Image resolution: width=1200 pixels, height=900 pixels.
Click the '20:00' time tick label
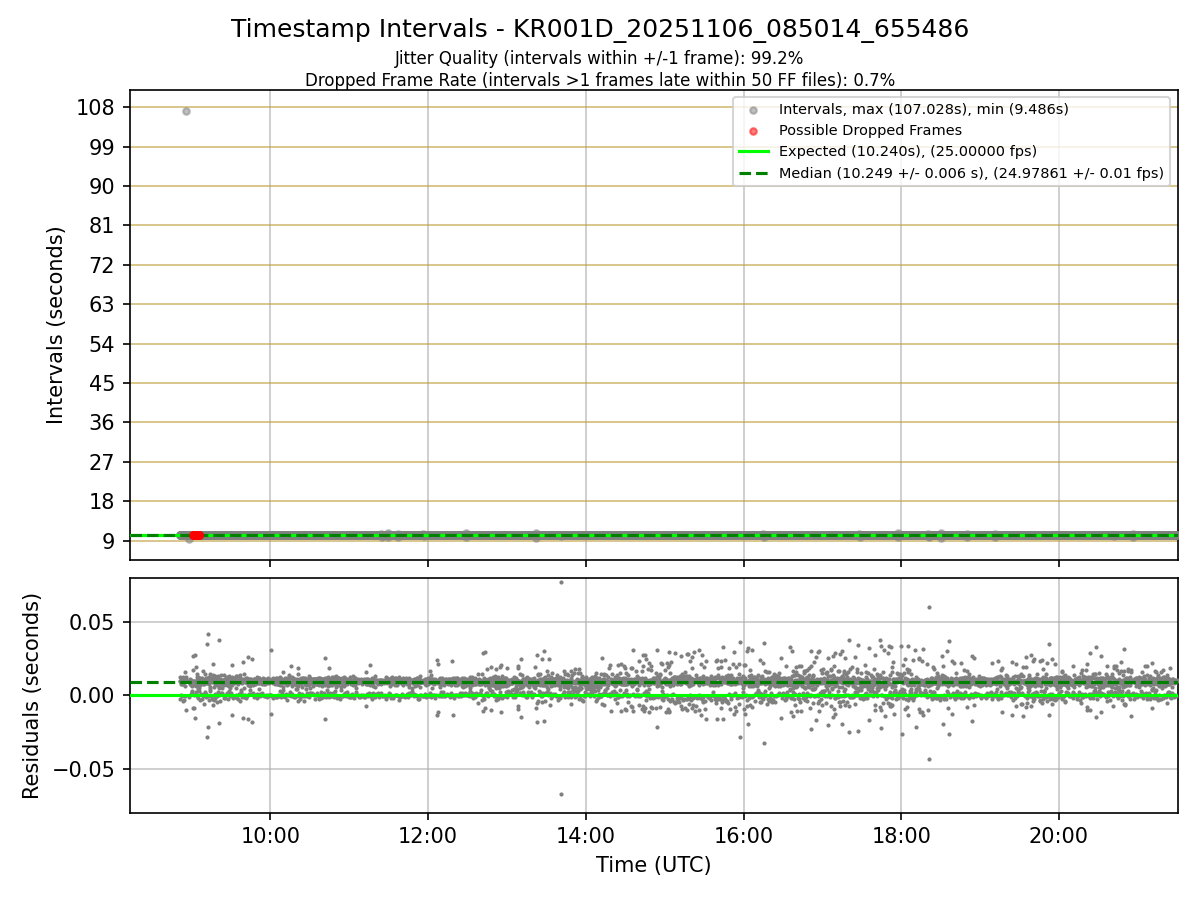[x=1060, y=836]
